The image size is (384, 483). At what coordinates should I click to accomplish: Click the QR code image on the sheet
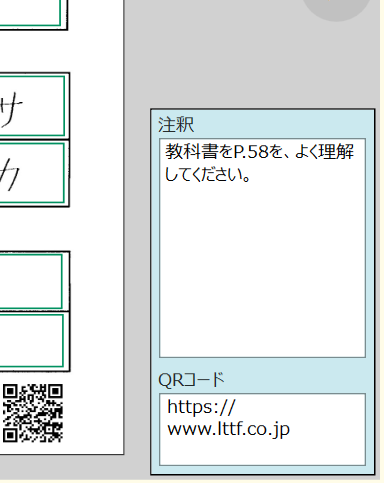[x=33, y=413]
